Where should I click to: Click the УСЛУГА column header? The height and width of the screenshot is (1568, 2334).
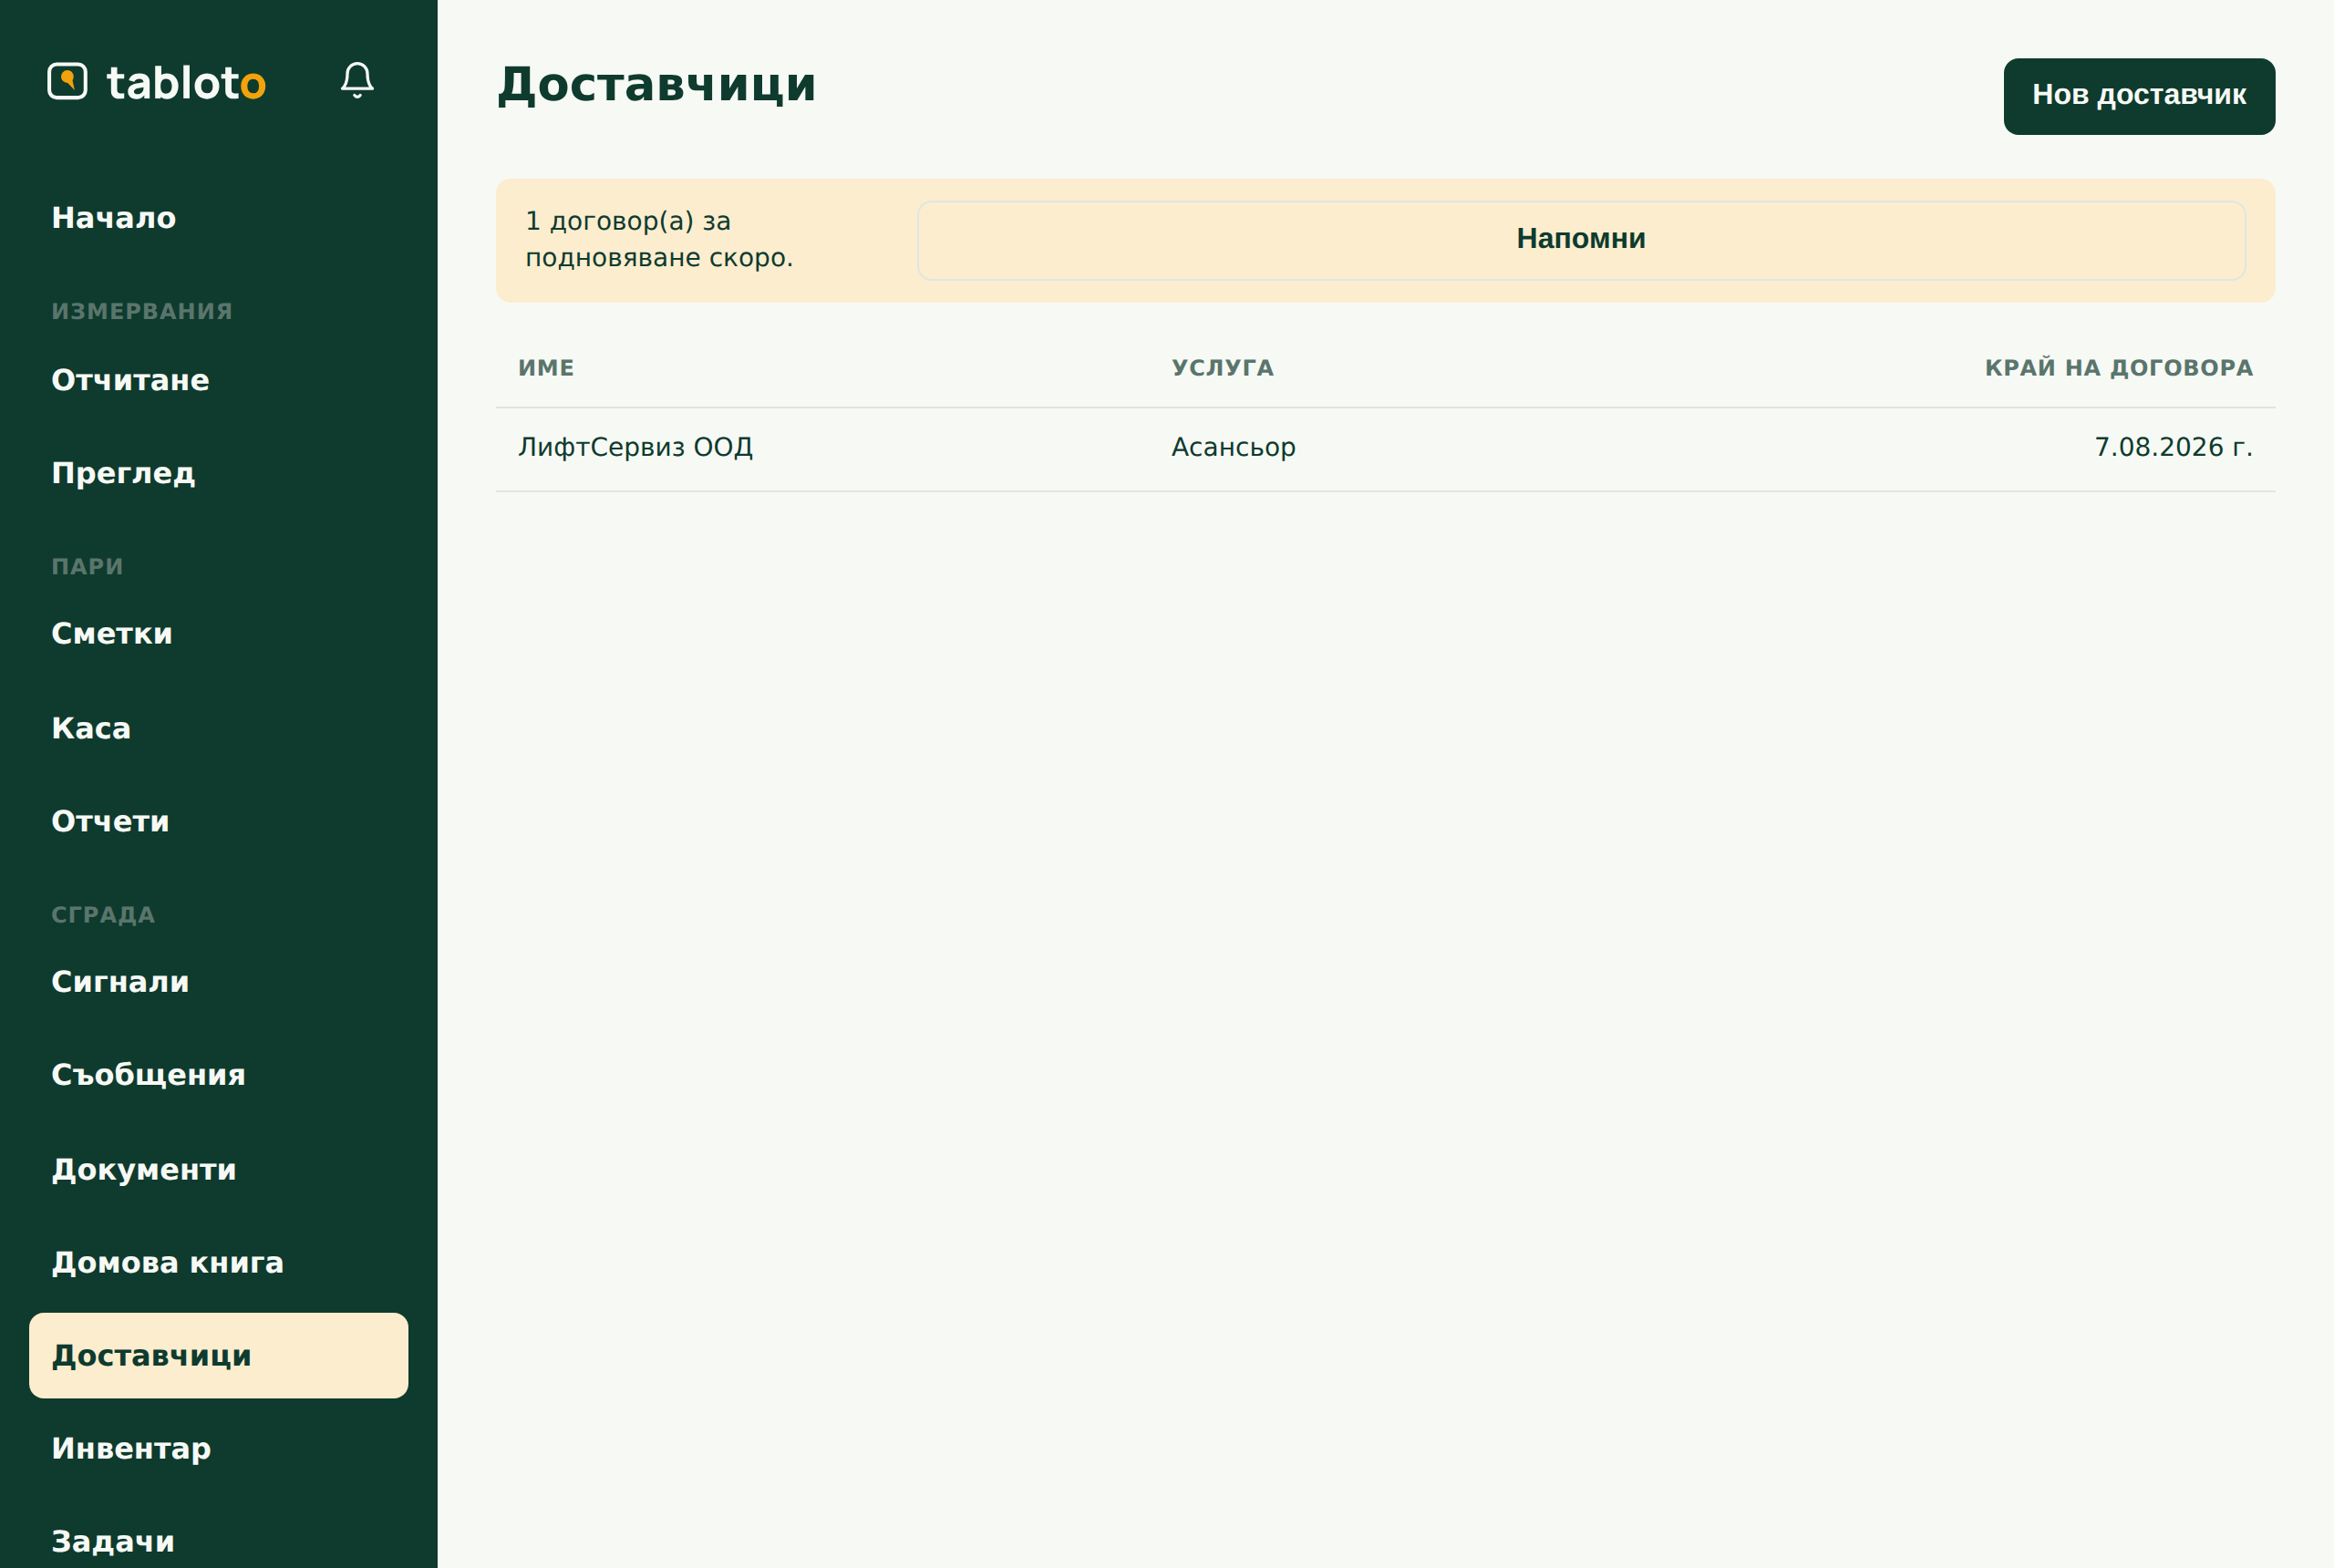(1222, 368)
